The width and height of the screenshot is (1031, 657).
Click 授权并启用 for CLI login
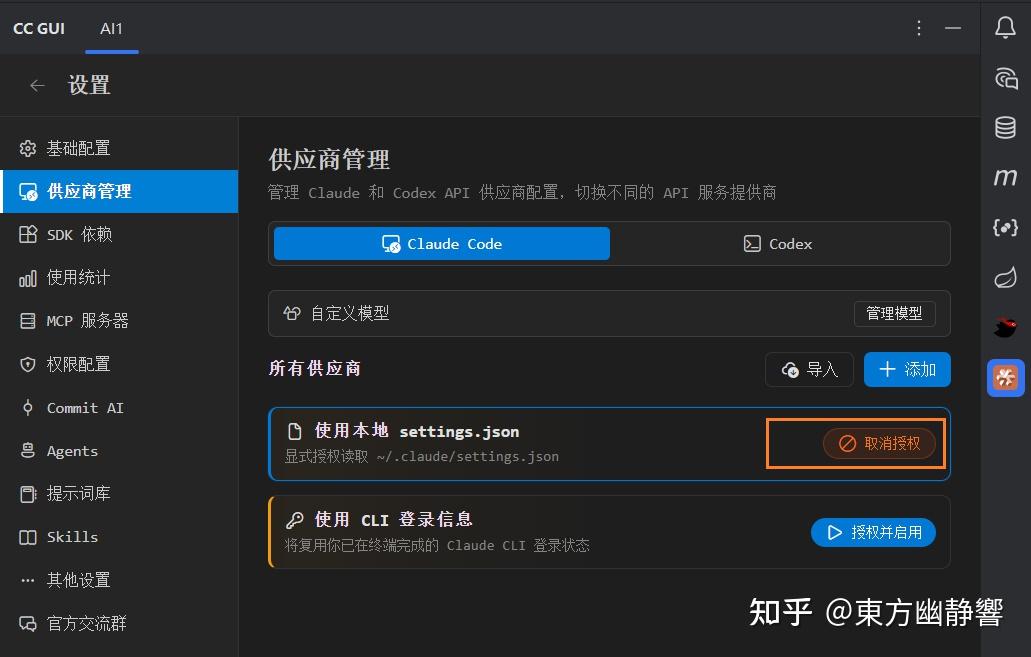click(873, 532)
